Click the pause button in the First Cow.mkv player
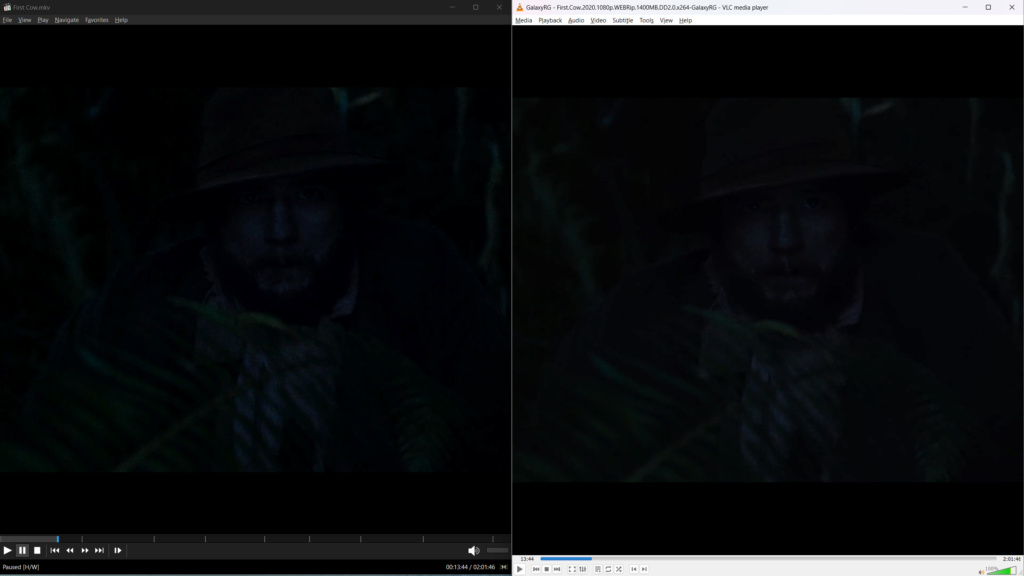 point(22,551)
